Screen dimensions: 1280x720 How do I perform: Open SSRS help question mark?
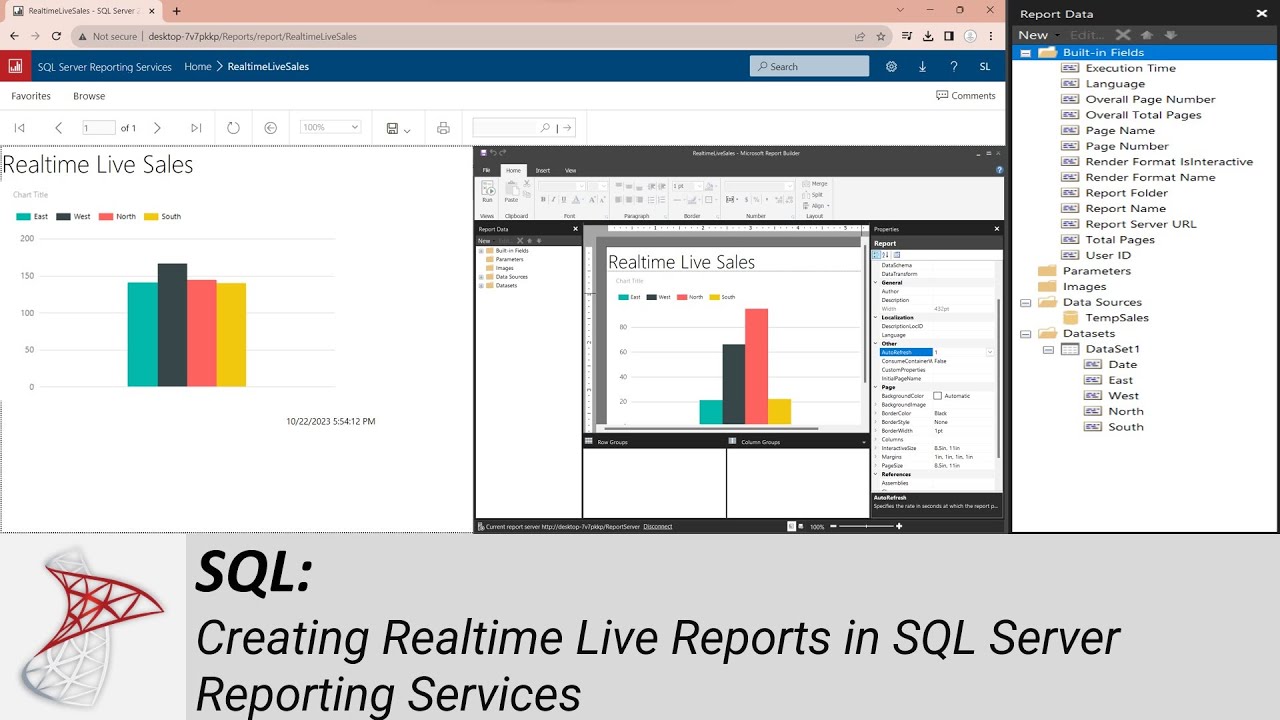point(954,67)
